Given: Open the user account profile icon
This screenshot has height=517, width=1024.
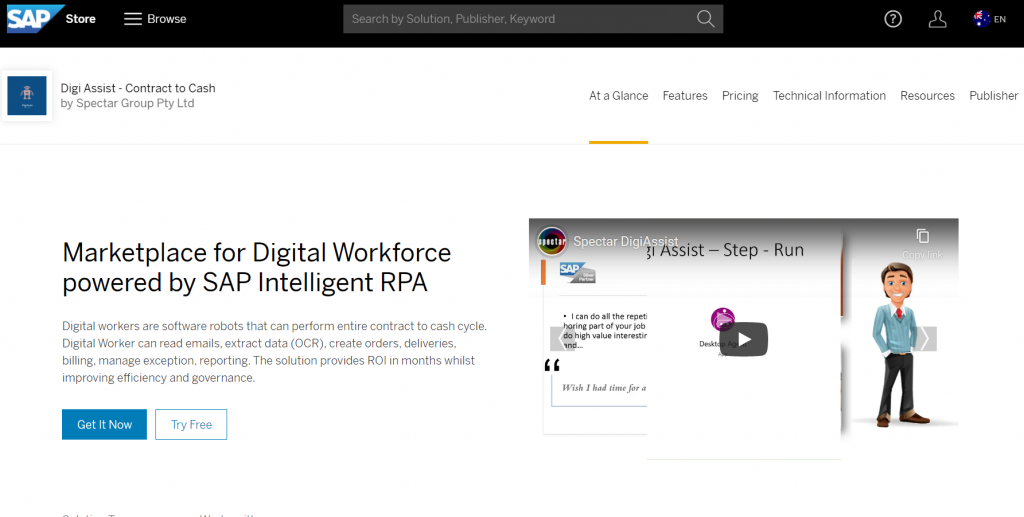Looking at the screenshot, I should 937,19.
